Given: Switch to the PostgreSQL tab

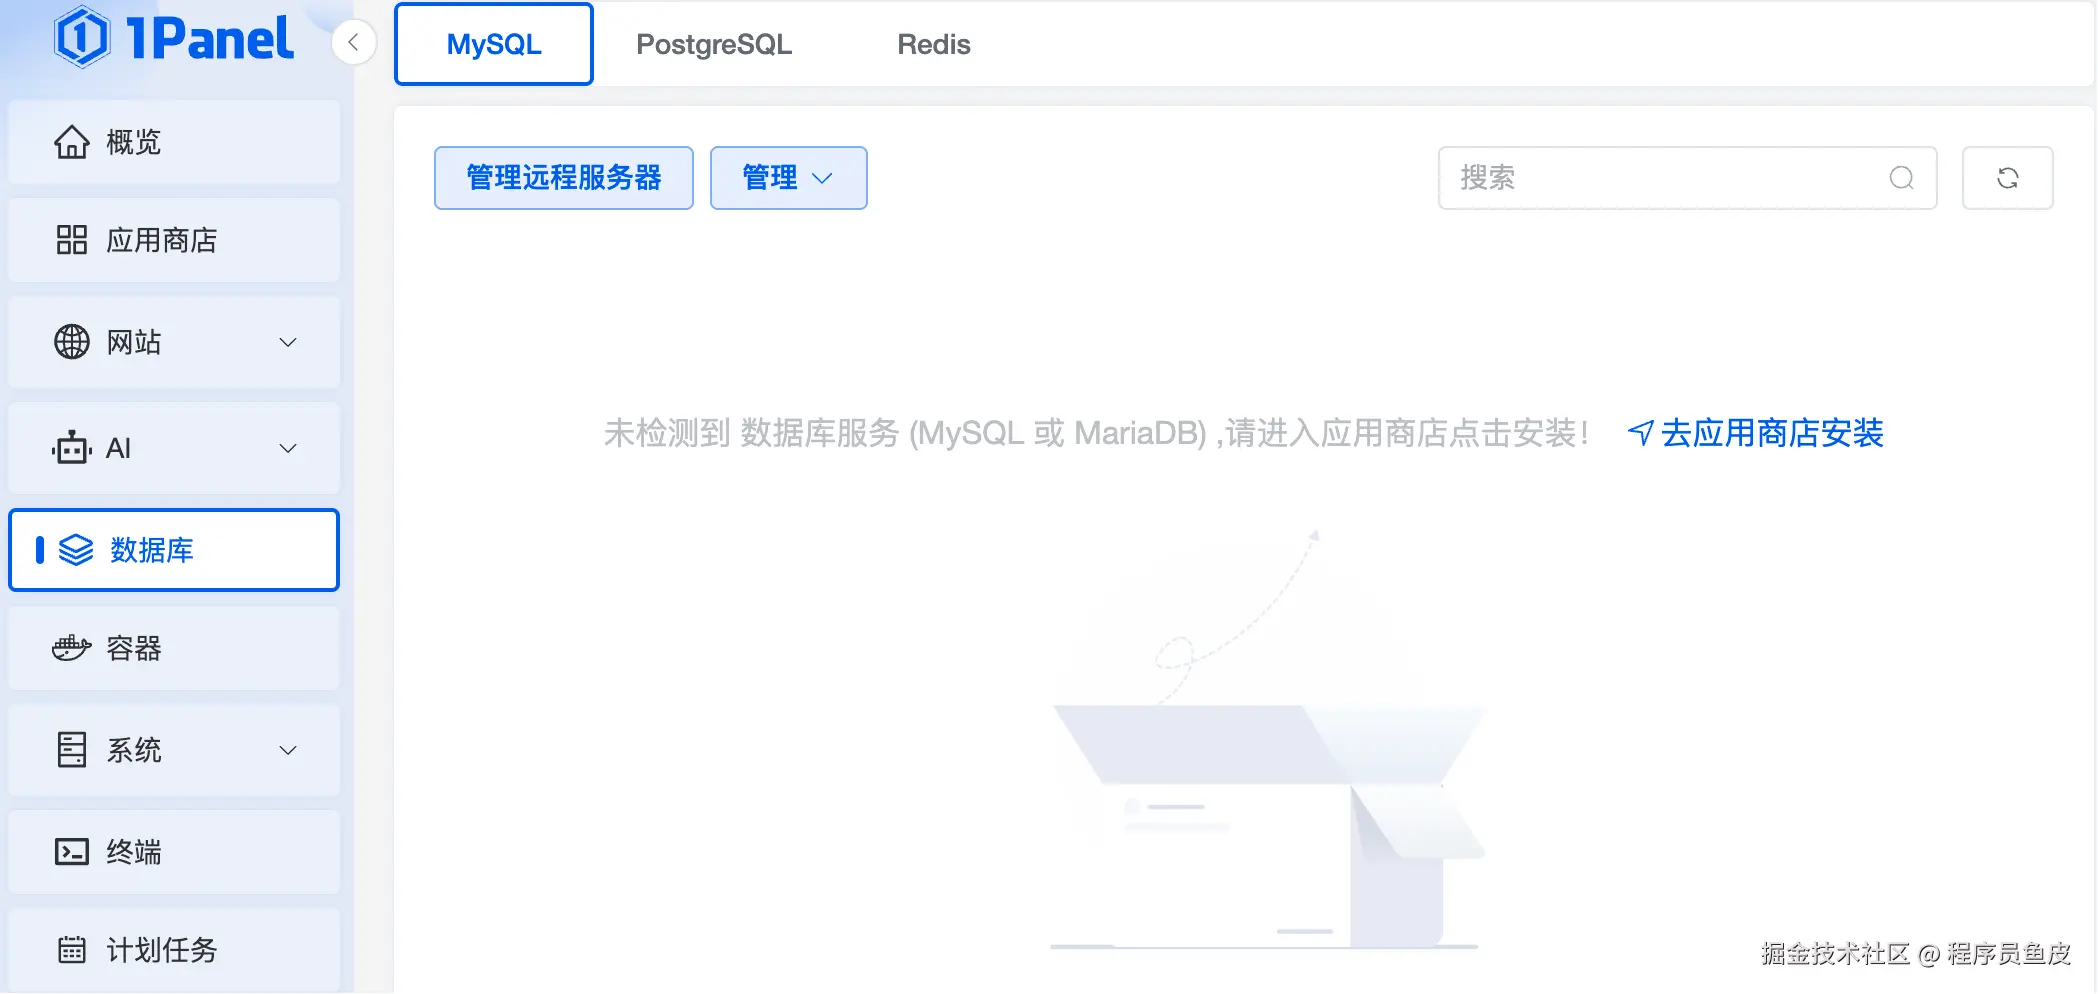Looking at the screenshot, I should point(714,44).
